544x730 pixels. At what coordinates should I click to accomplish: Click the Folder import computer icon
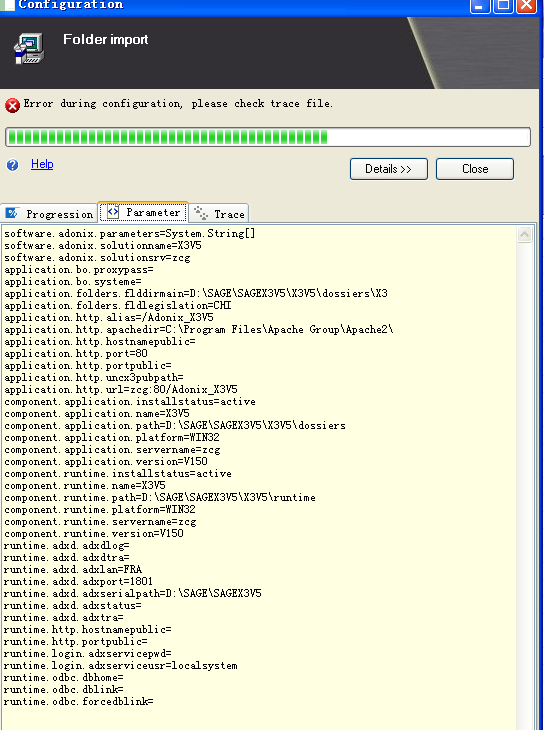tap(29, 48)
